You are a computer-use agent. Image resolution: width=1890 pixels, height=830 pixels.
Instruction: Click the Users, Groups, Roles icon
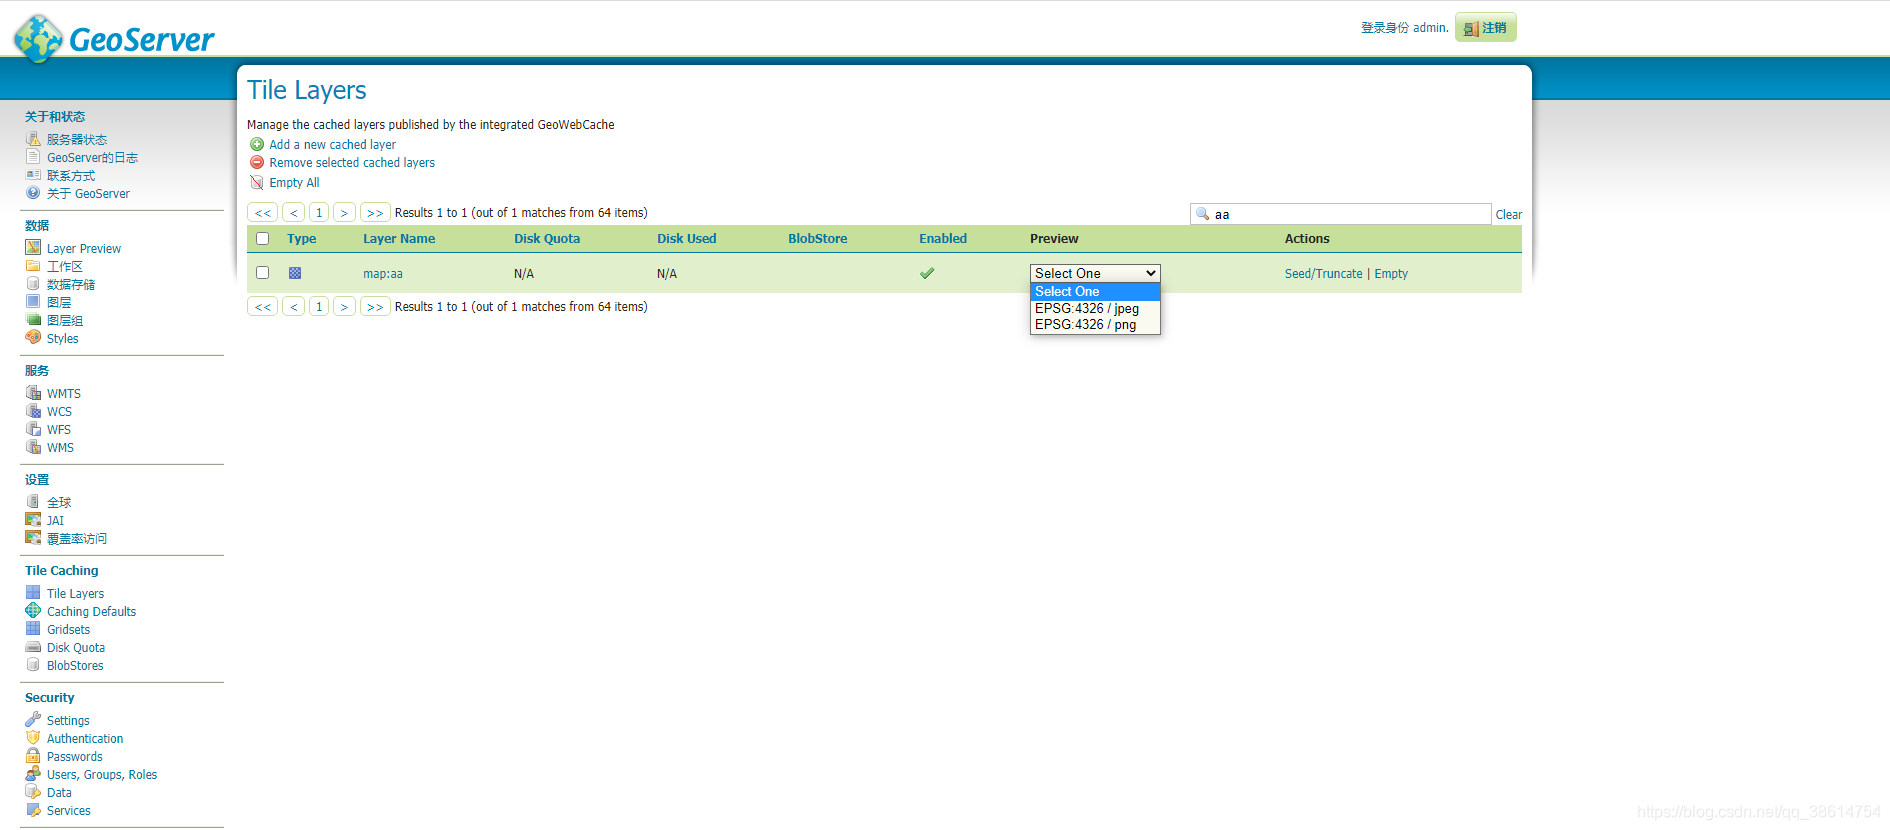coord(33,773)
